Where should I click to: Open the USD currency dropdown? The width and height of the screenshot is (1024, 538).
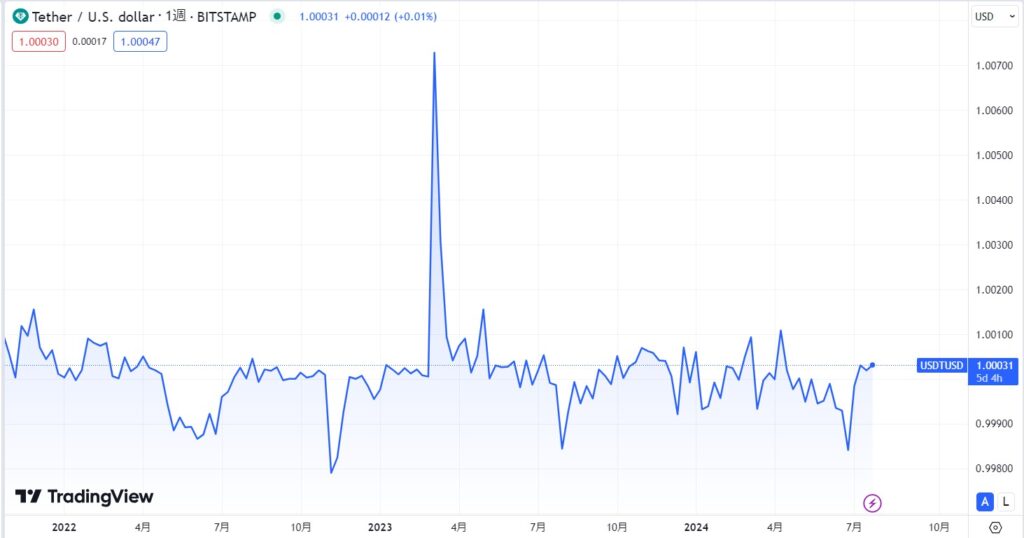pyautogui.click(x=995, y=16)
